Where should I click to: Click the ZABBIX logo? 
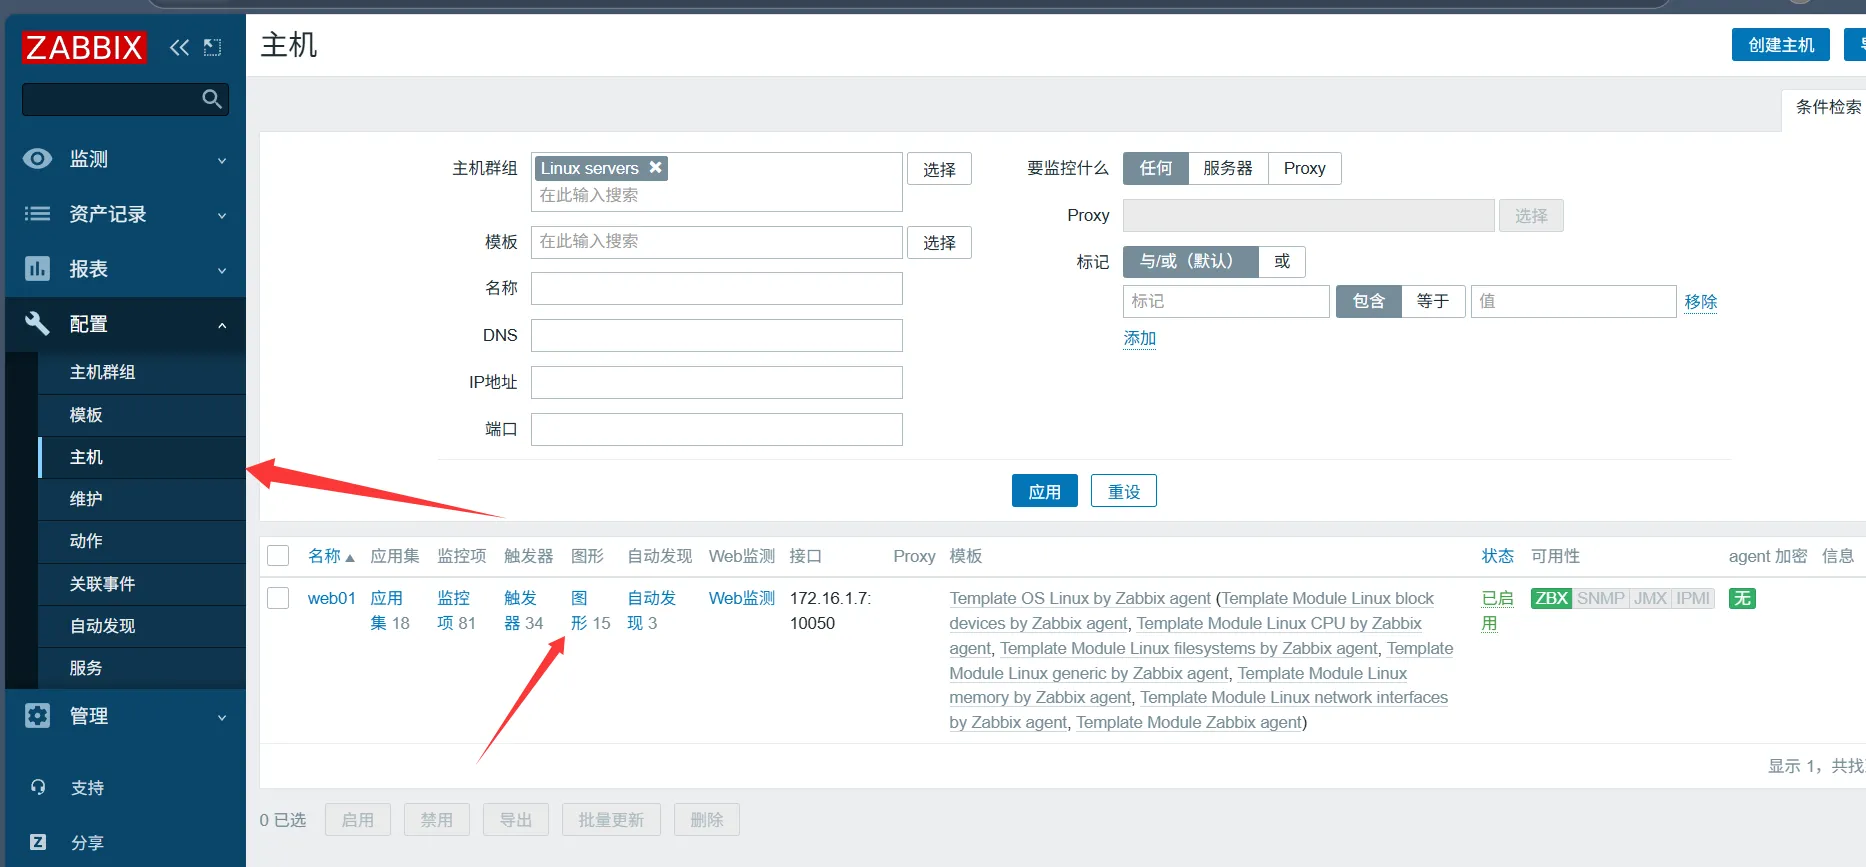click(x=84, y=47)
